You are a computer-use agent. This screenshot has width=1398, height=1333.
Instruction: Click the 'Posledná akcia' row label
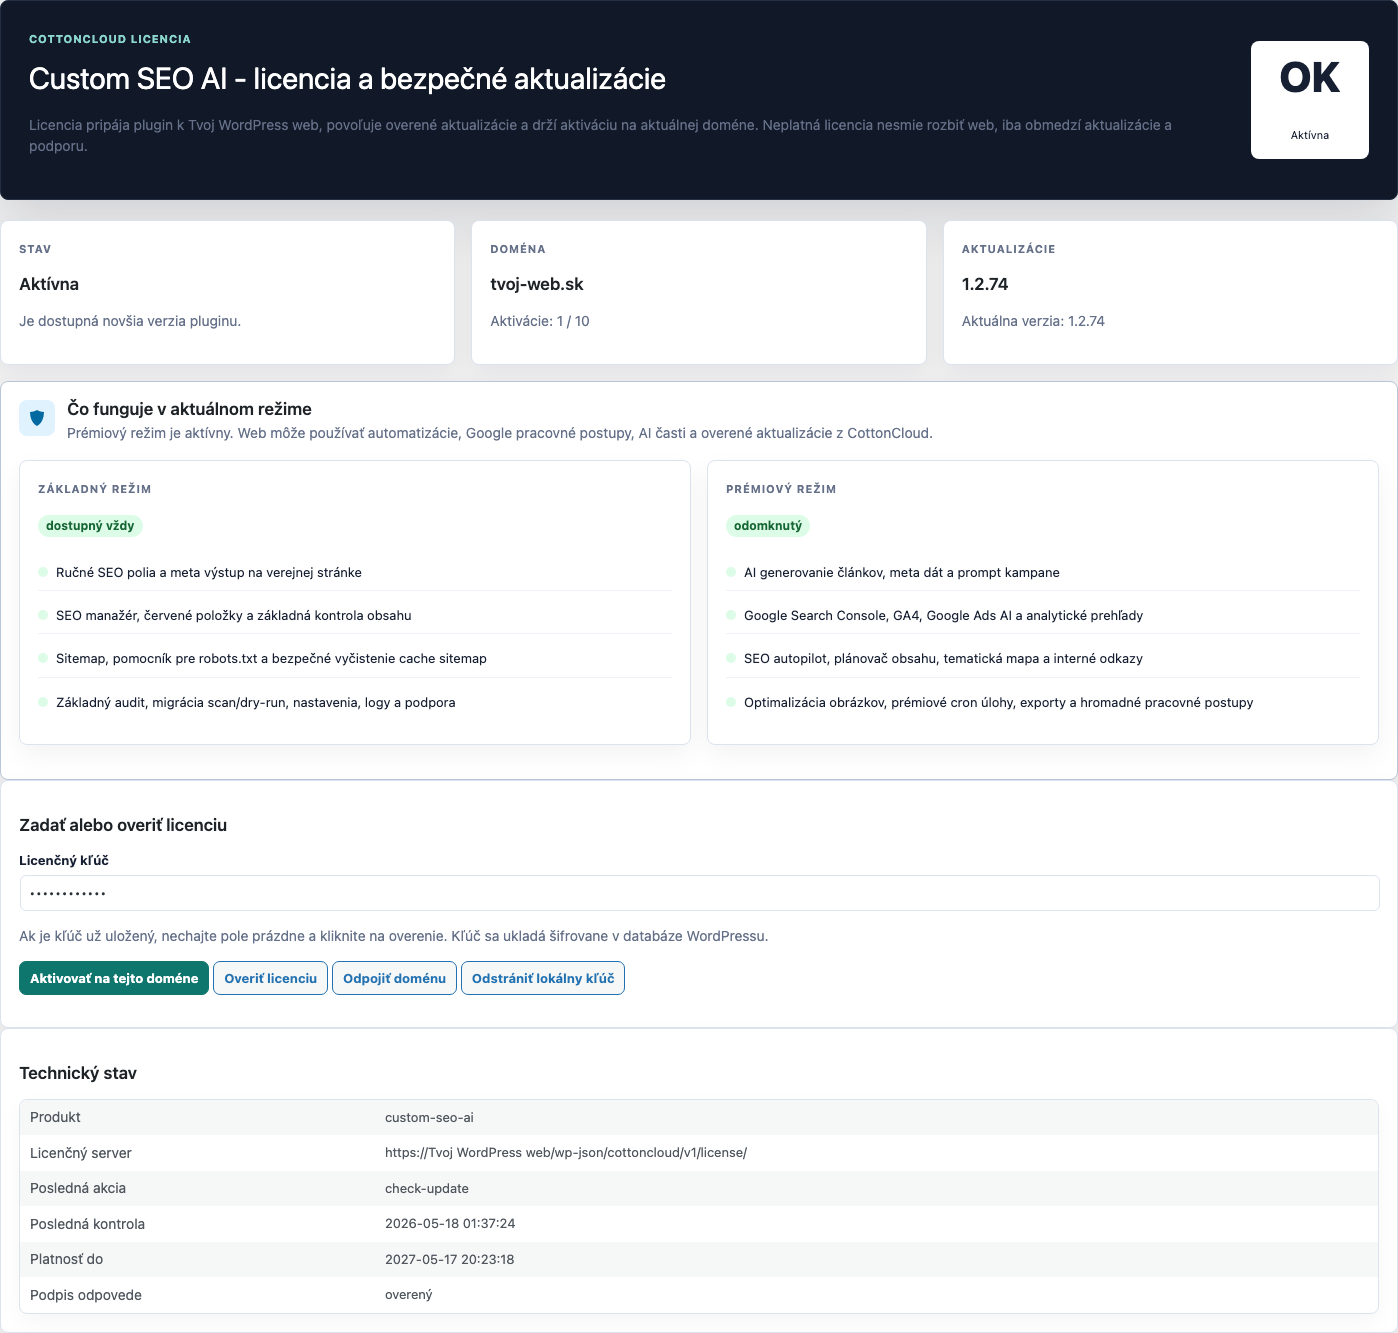[78, 1189]
